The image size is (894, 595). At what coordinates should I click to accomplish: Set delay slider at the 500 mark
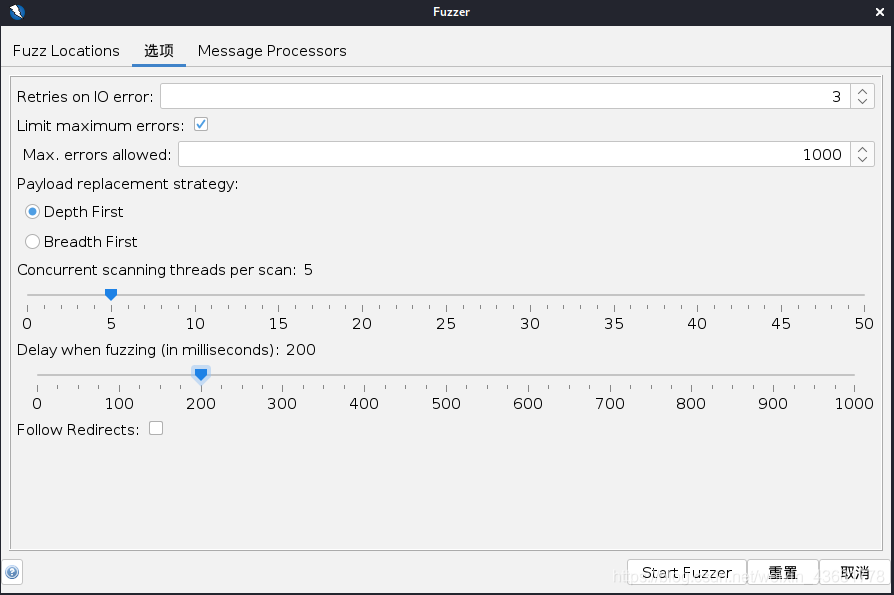click(x=446, y=374)
